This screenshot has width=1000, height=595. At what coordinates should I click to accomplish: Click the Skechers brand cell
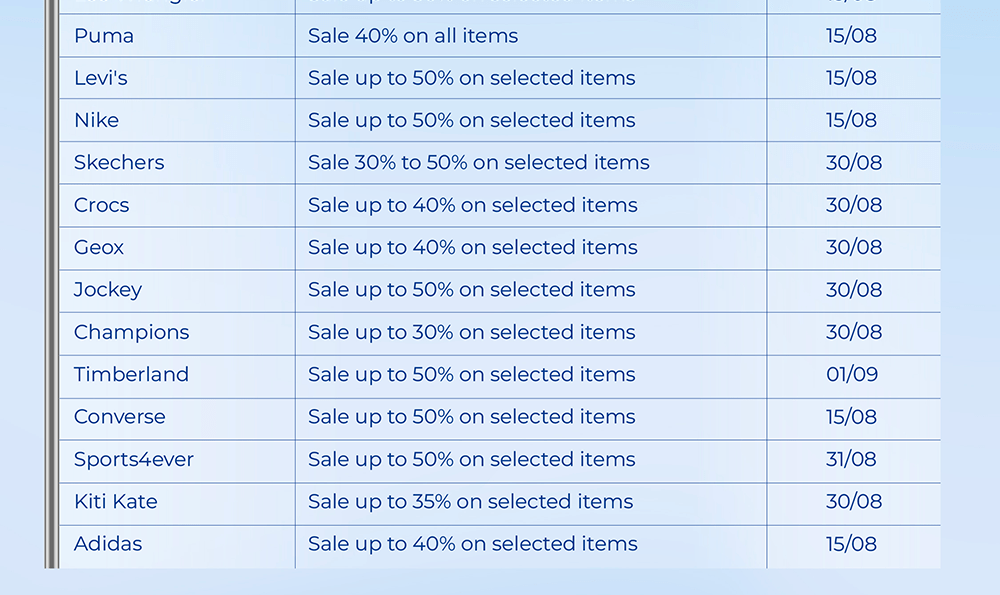click(119, 162)
